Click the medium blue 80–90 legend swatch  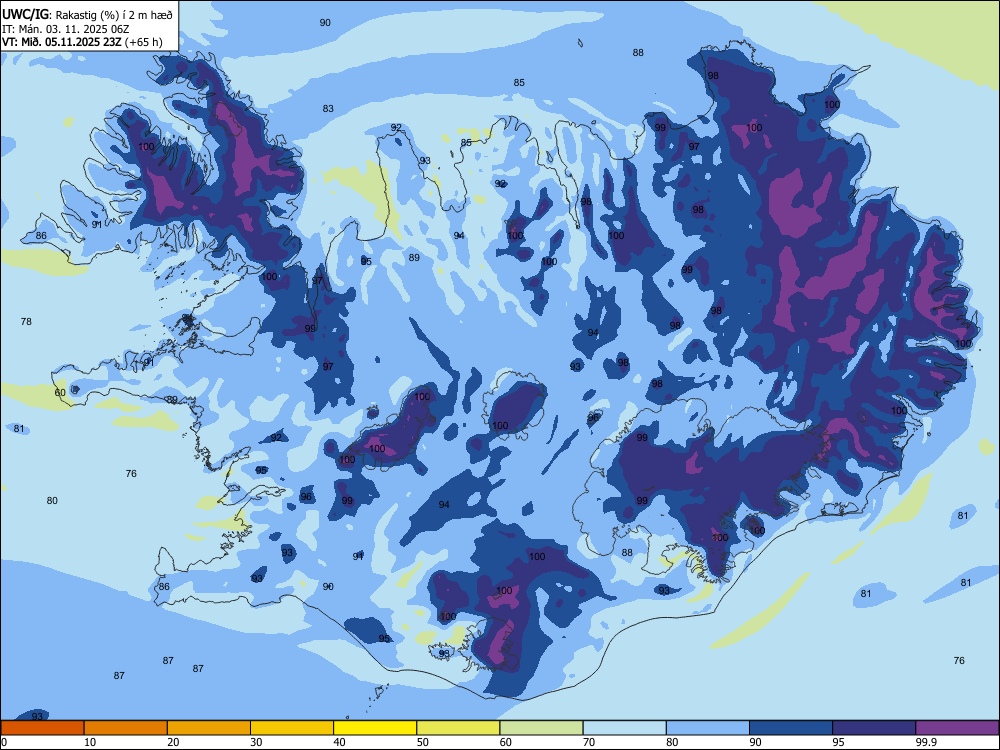(x=708, y=728)
